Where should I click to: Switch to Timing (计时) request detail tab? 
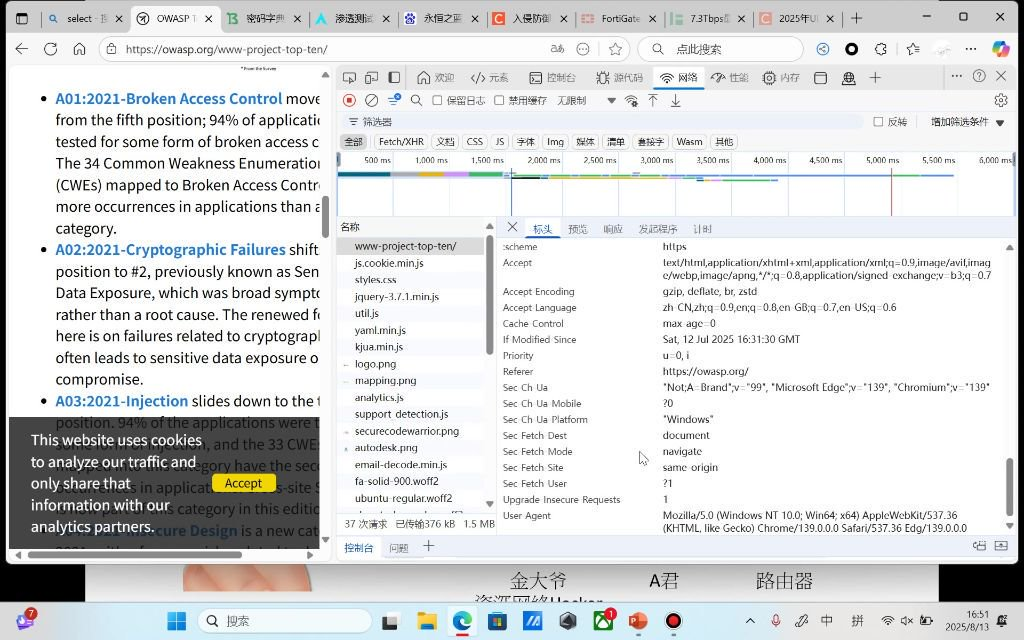[x=702, y=229]
